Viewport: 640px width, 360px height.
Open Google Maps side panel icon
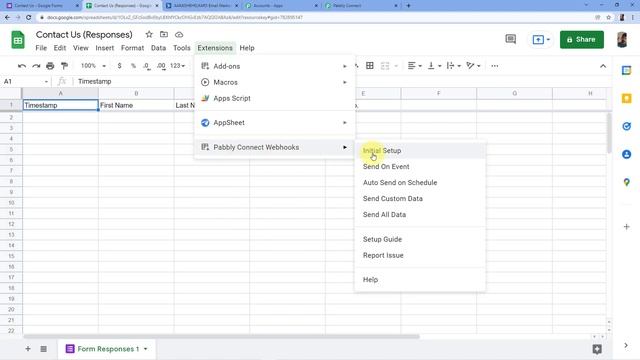click(x=626, y=182)
